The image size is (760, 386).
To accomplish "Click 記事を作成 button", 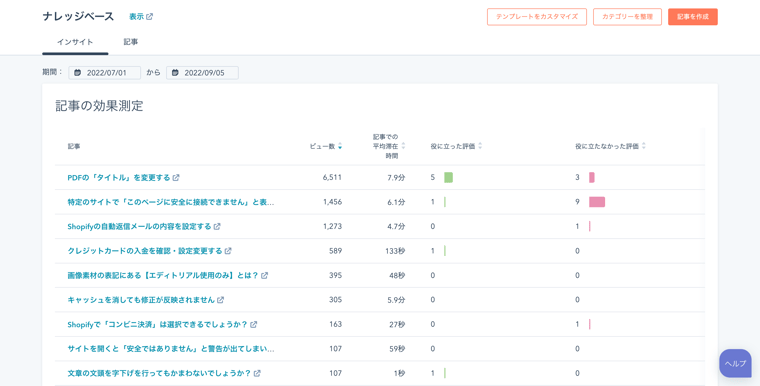I will 693,16.
